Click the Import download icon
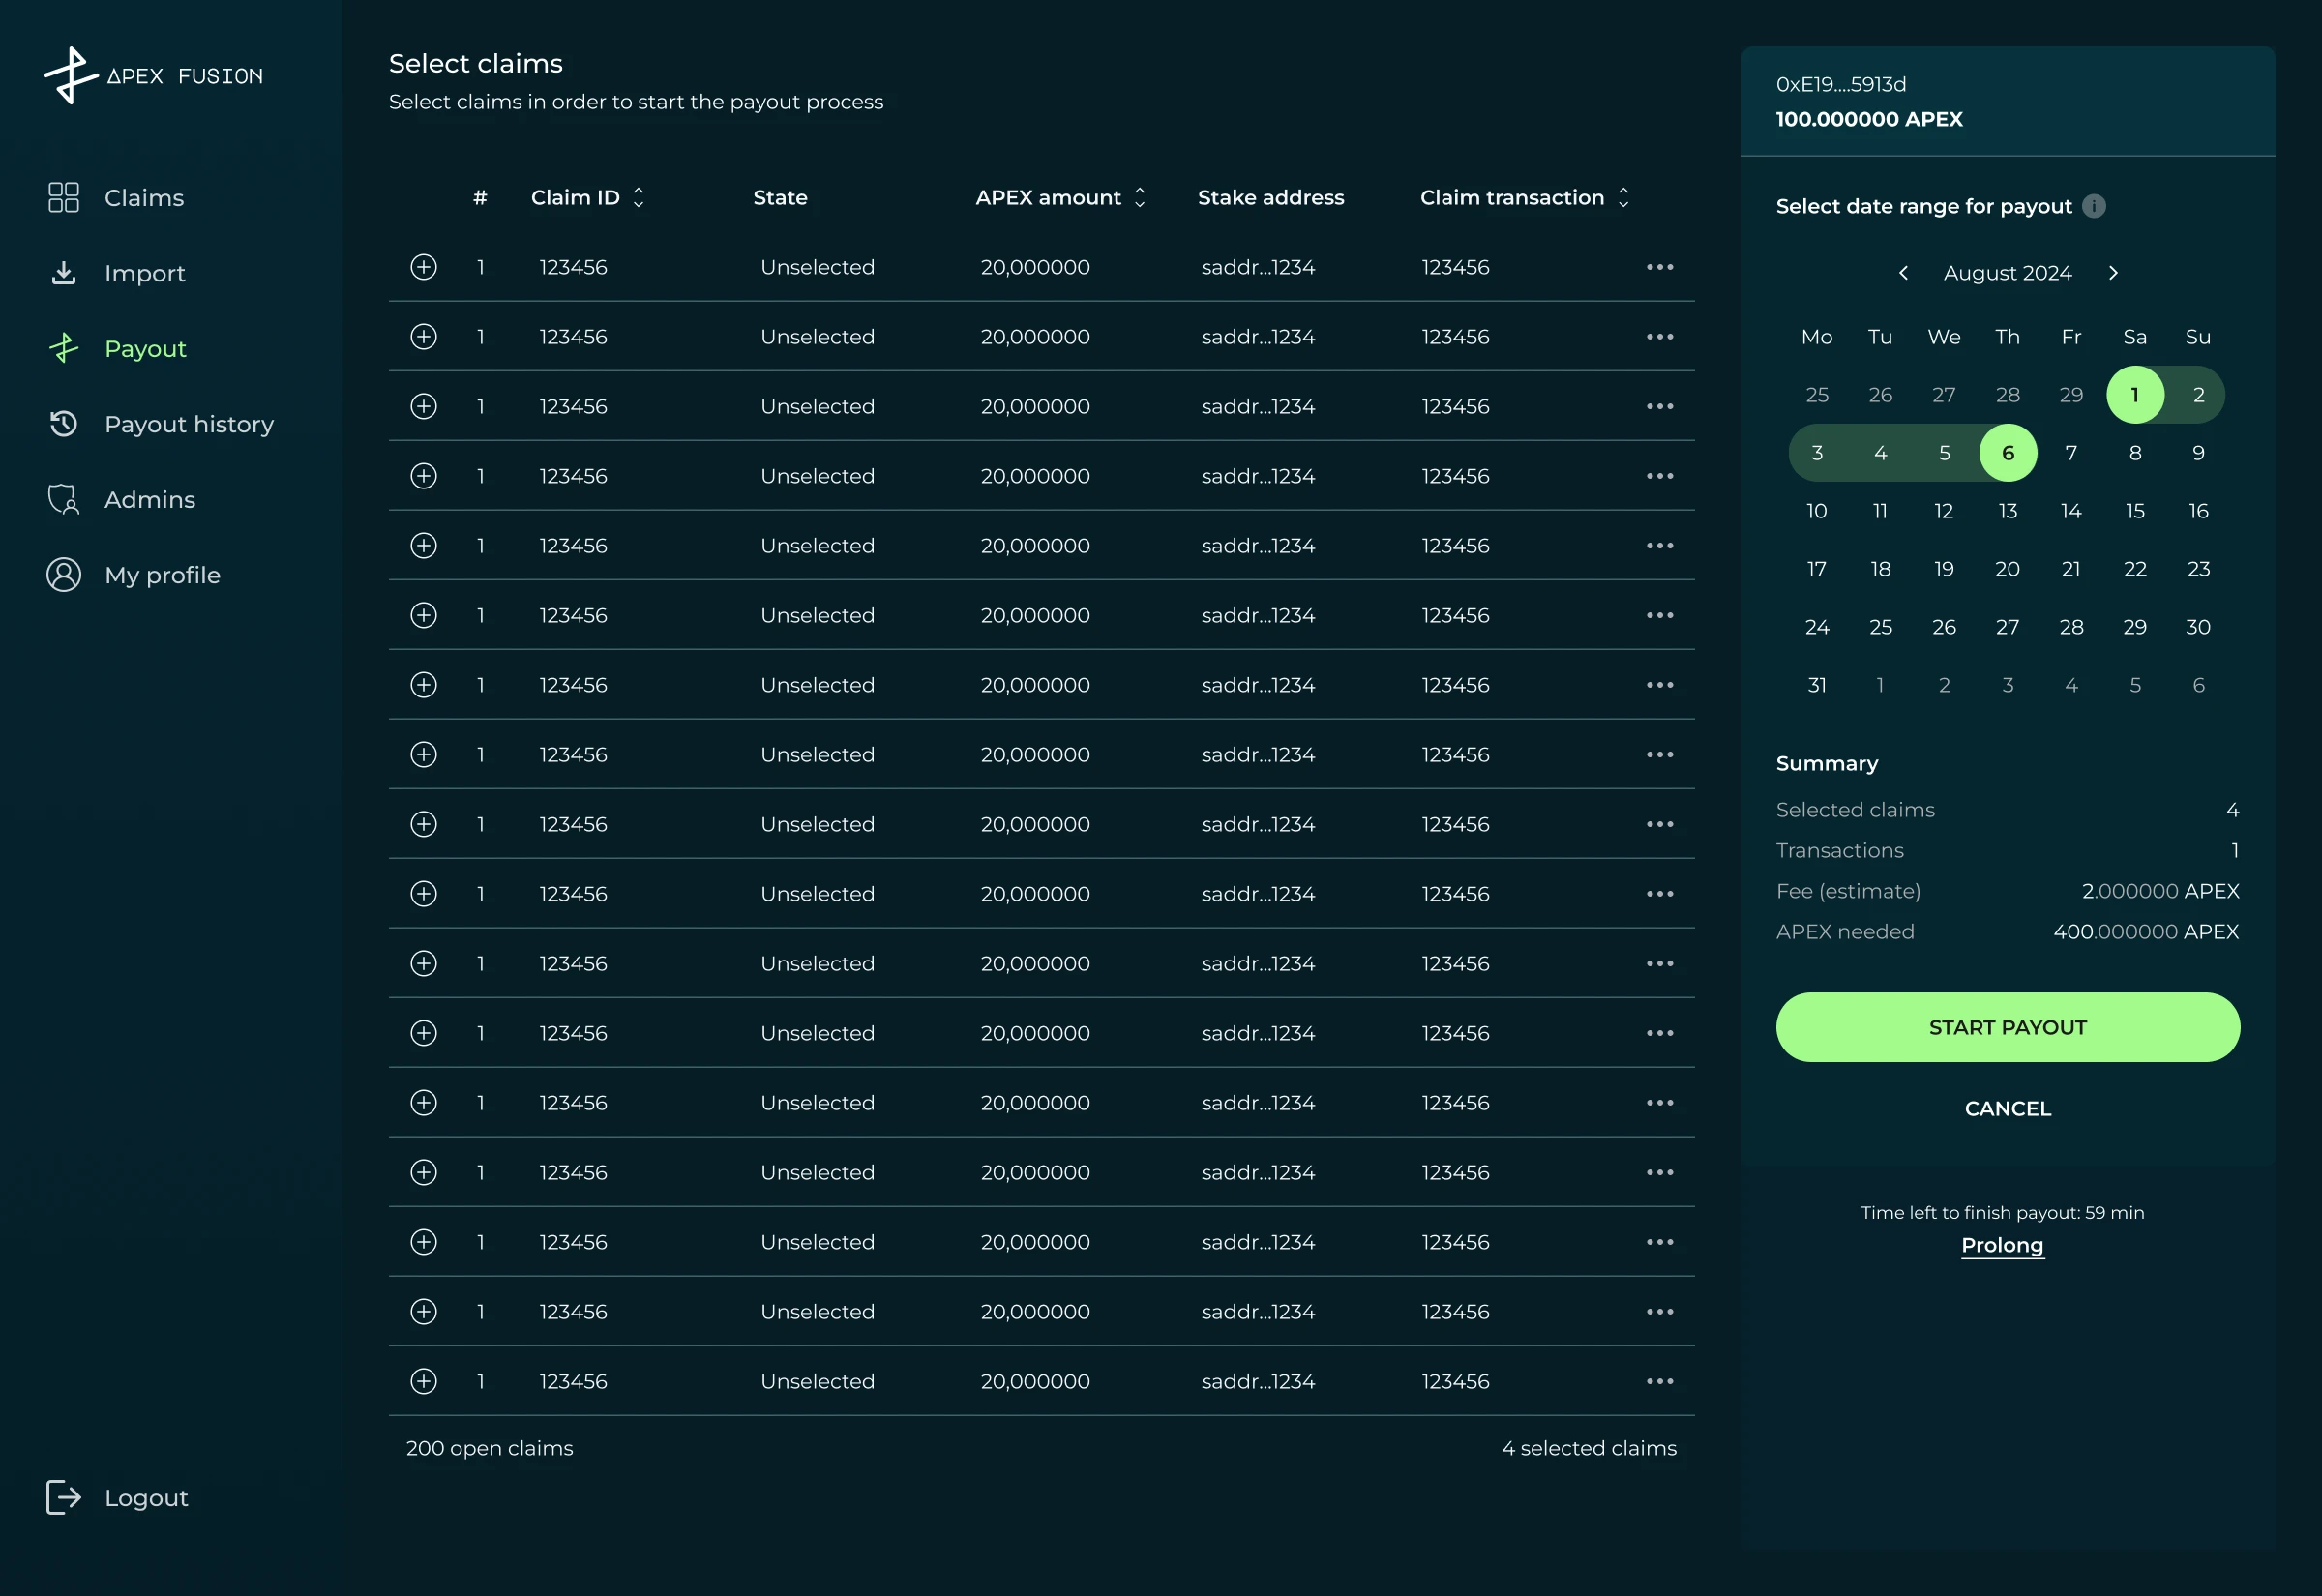 click(x=64, y=273)
